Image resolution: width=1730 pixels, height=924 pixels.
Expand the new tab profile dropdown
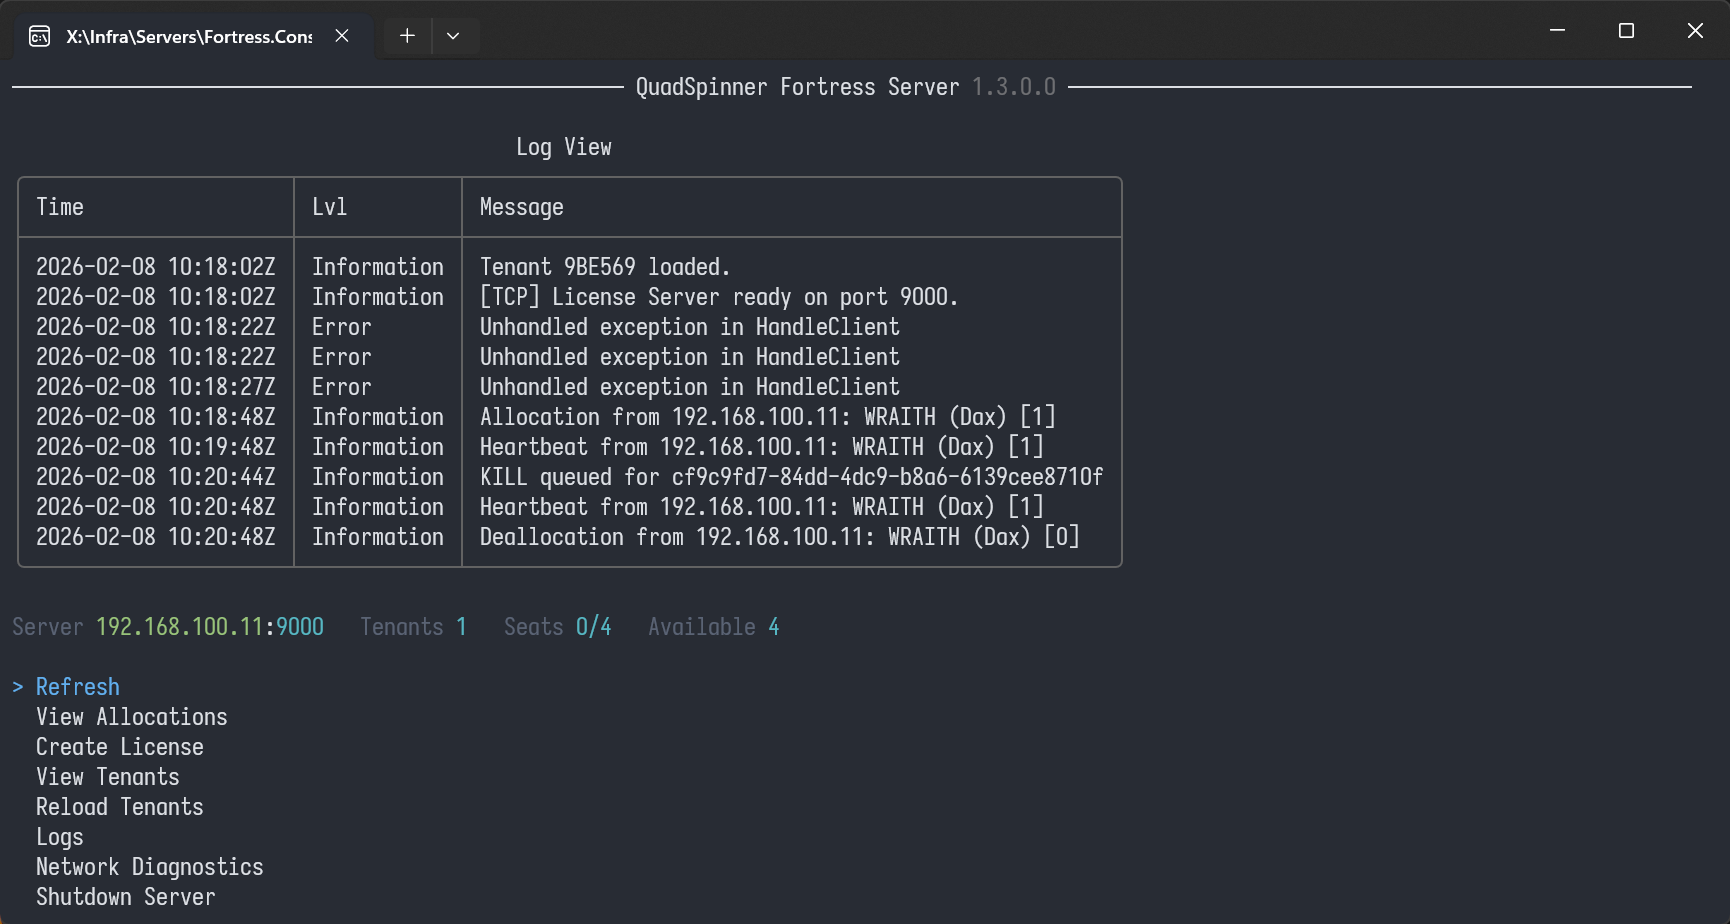pyautogui.click(x=453, y=36)
